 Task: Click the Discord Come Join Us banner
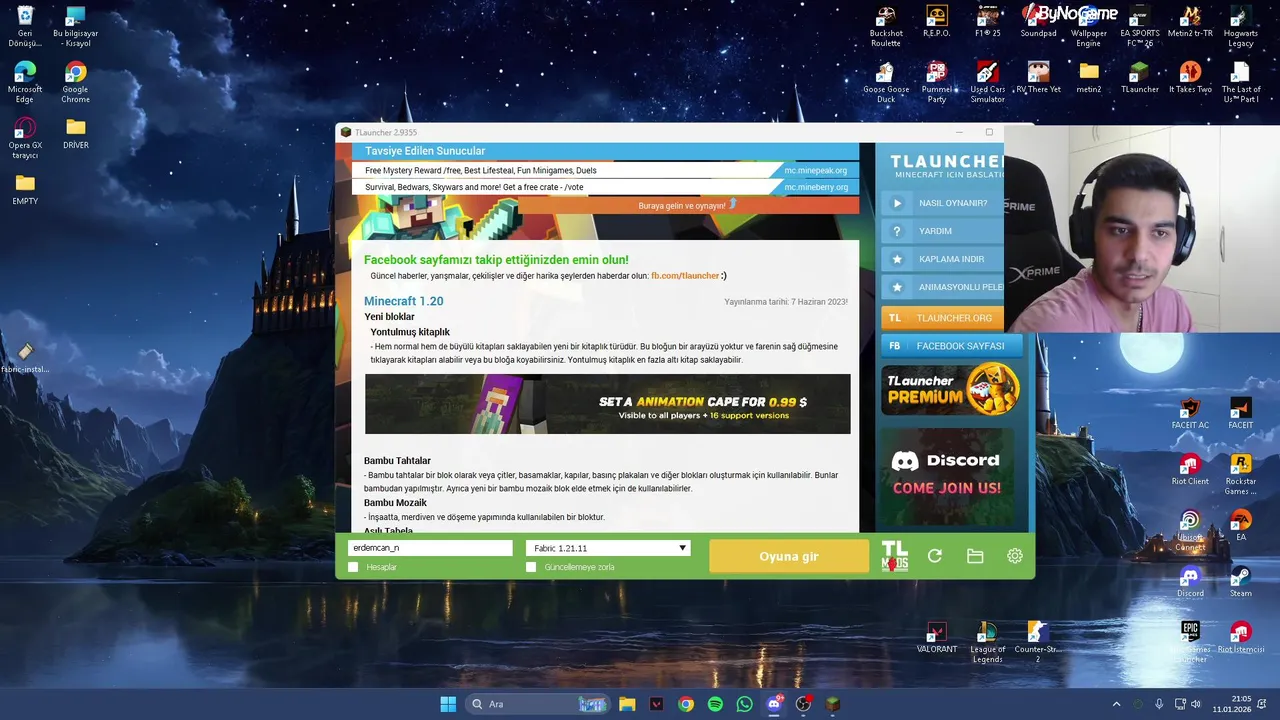tap(946, 474)
